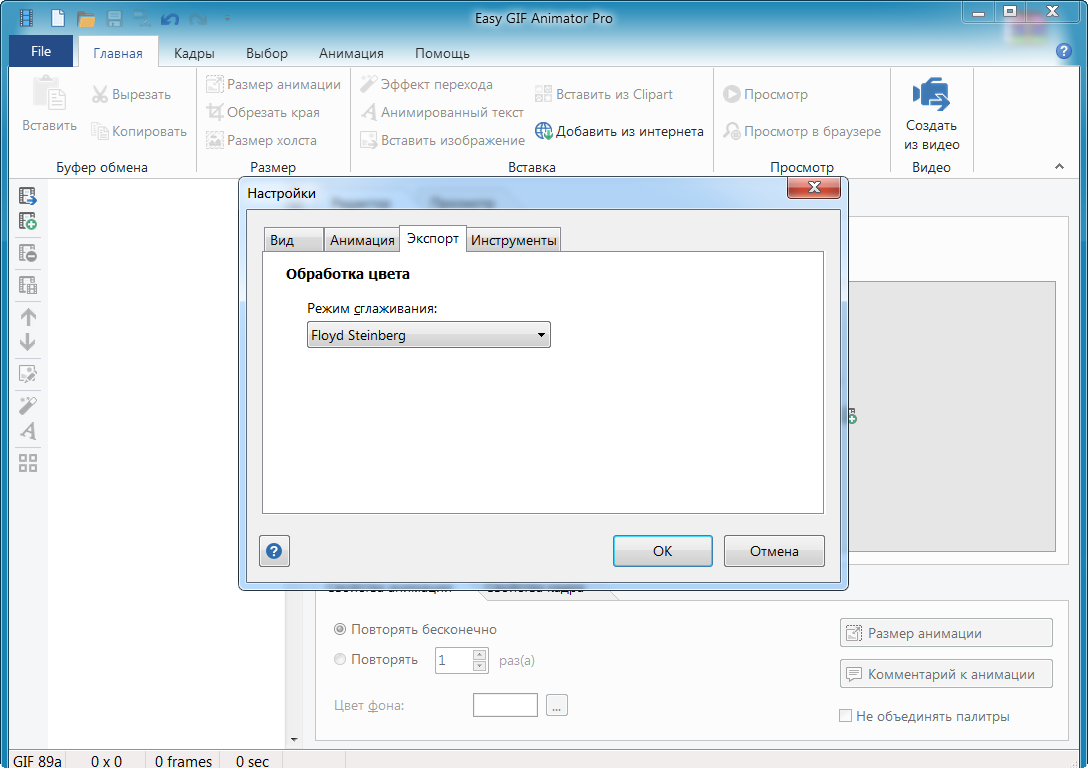
Task: Click Размер анимации button in properties panel
Action: pos(946,633)
